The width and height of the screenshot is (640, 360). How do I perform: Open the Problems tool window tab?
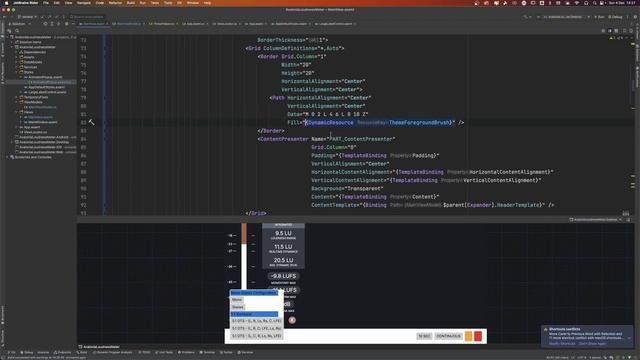click(x=186, y=352)
